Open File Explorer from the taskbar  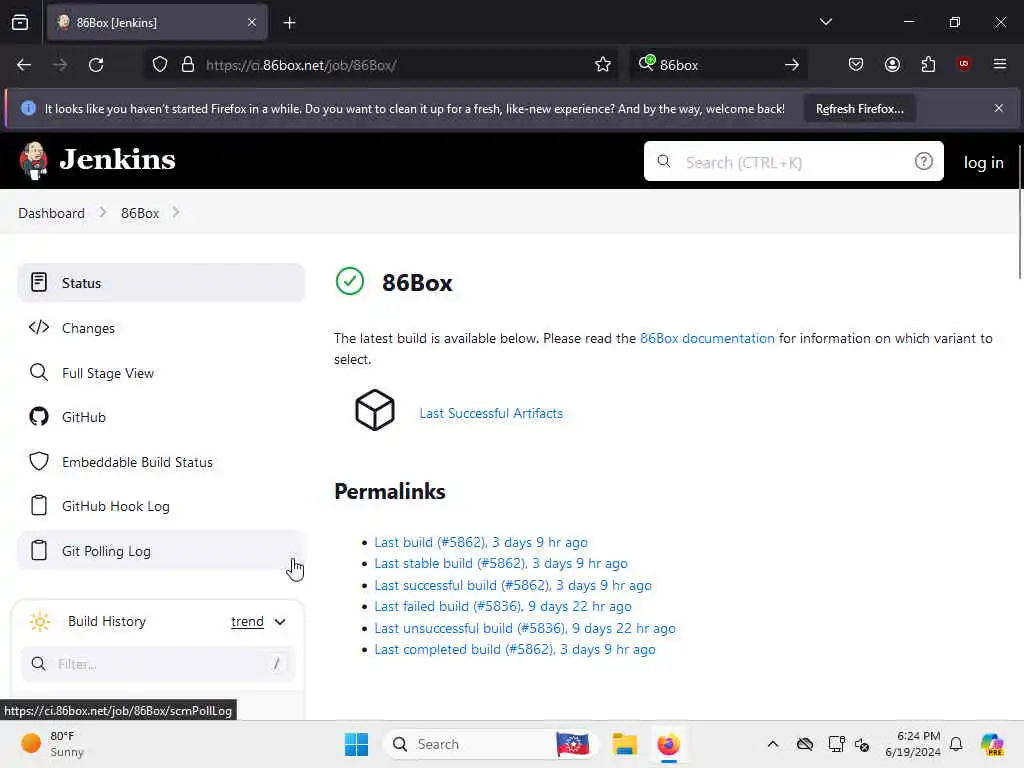coord(624,744)
